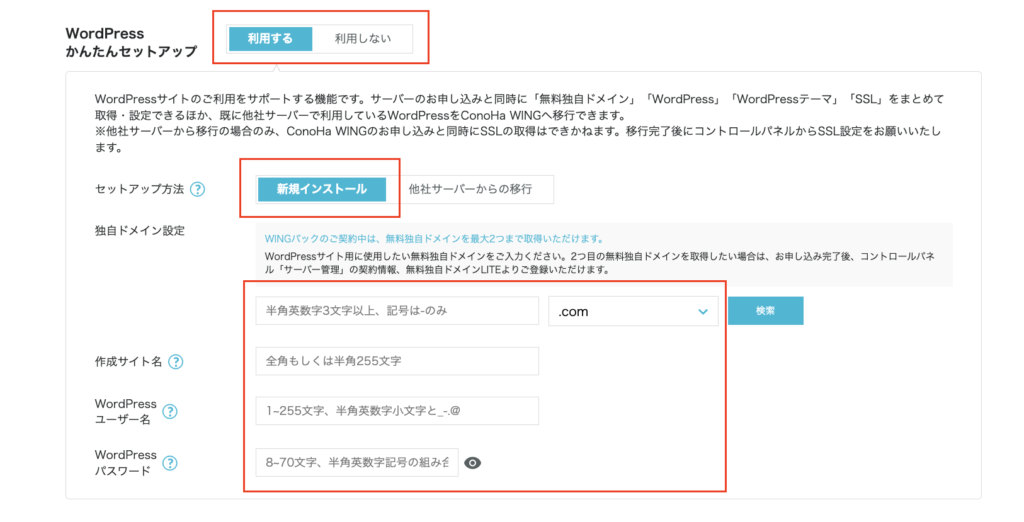1024x522 pixels.
Task: Open help icon for 作成サイト名
Action: click(x=176, y=362)
